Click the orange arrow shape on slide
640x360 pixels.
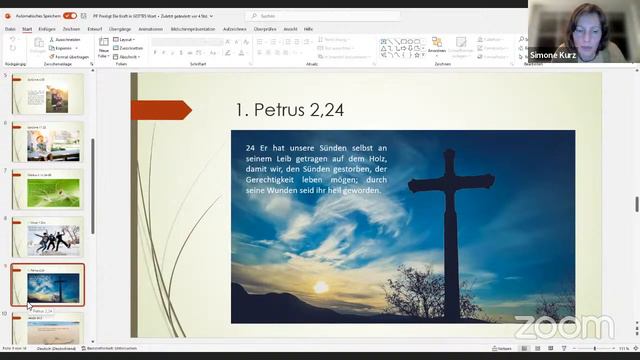pyautogui.click(x=161, y=110)
